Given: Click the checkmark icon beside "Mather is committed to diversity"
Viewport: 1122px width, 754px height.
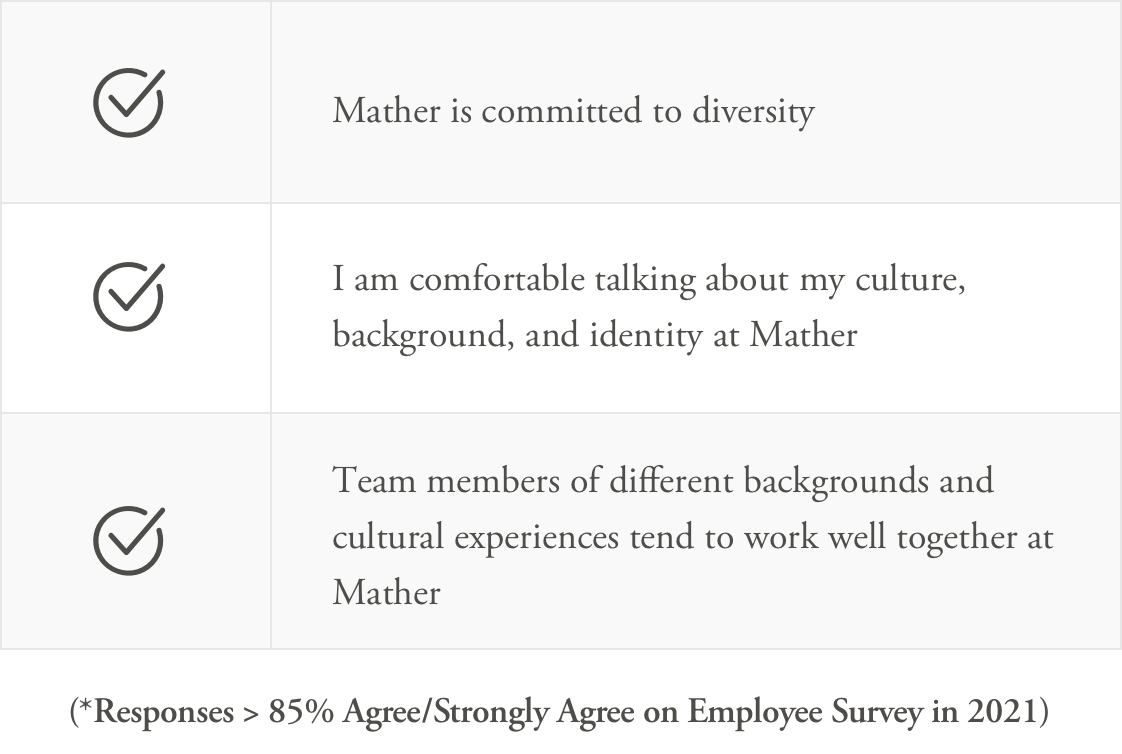Looking at the screenshot, I should (129, 102).
